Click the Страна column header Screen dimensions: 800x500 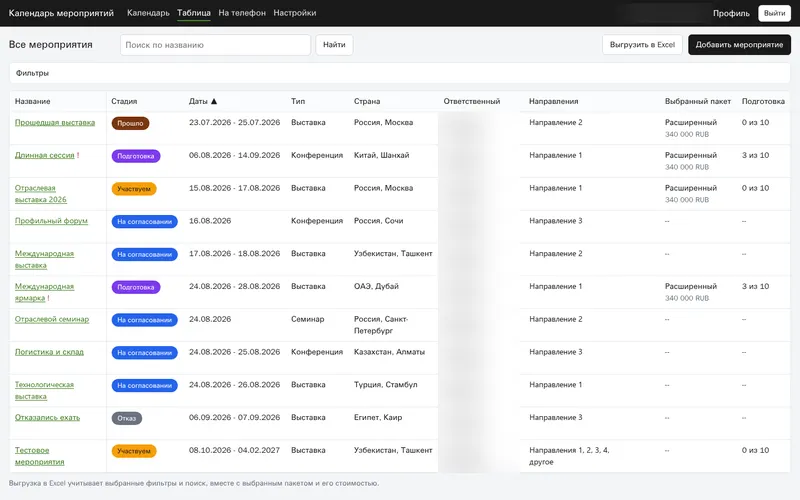coord(367,101)
